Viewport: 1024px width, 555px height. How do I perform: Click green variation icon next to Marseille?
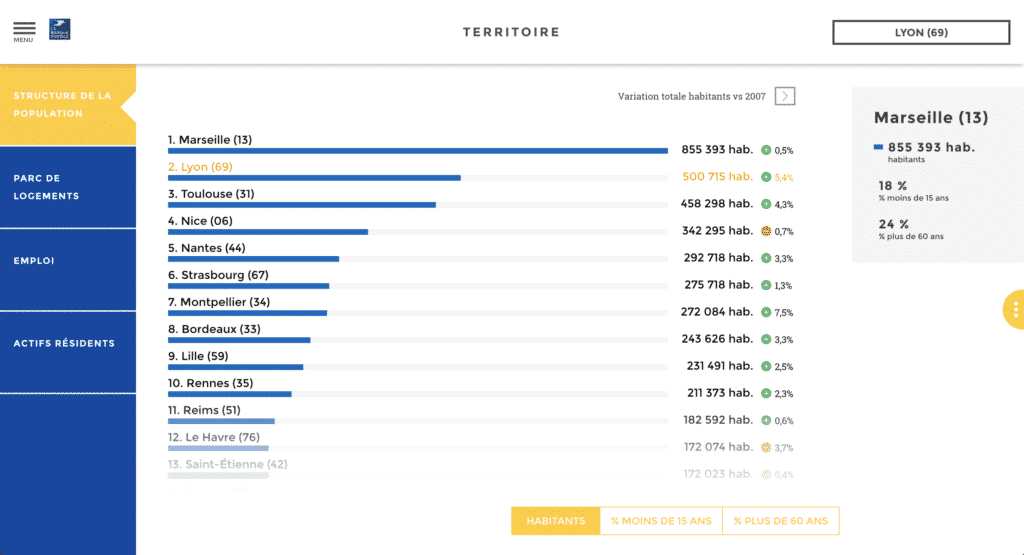pos(766,150)
